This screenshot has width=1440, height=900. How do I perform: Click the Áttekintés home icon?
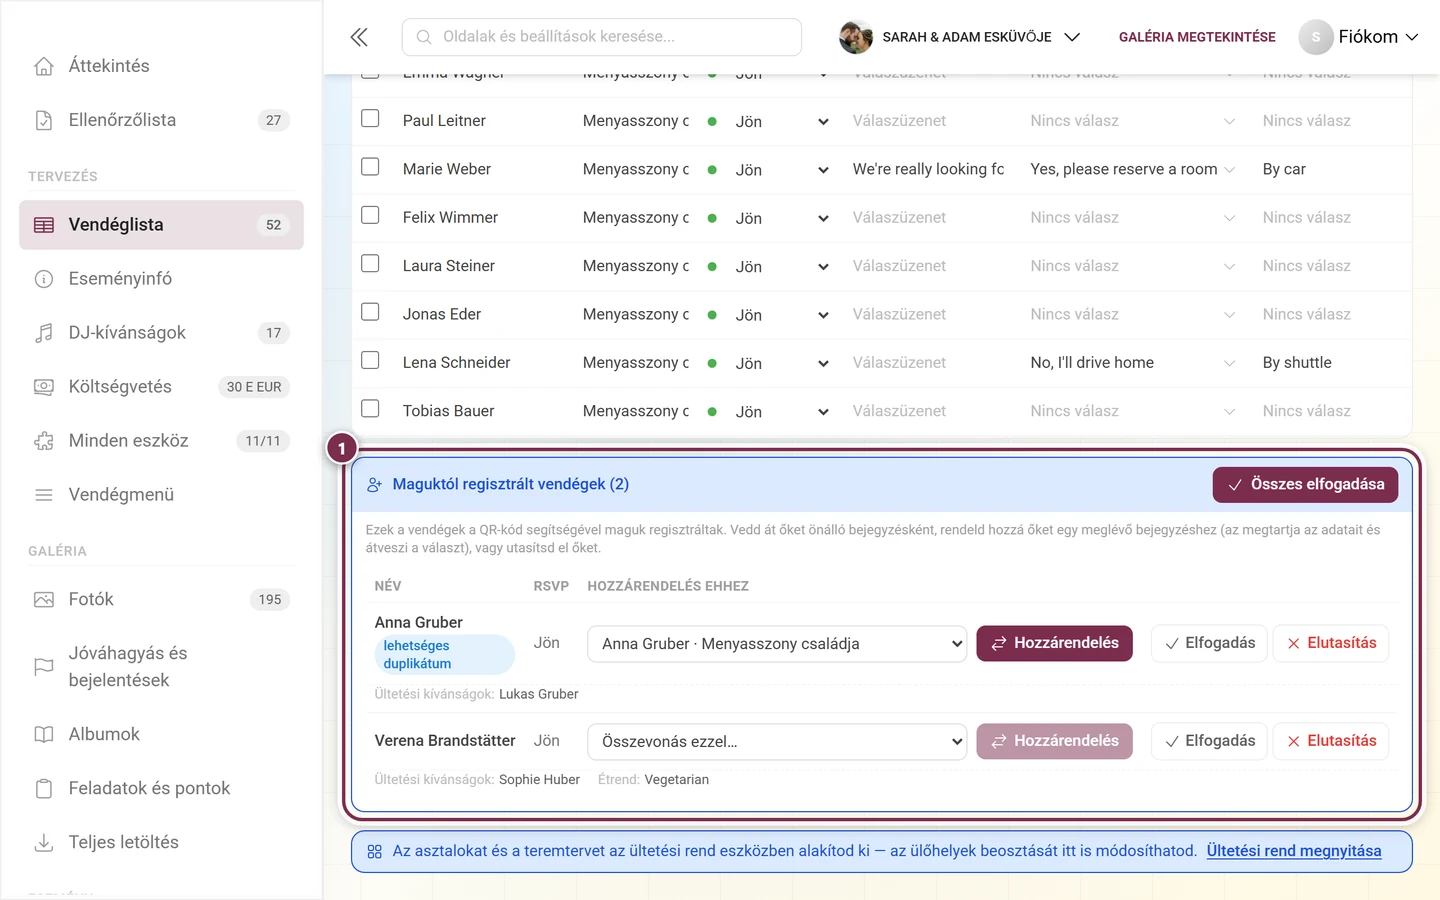44,66
